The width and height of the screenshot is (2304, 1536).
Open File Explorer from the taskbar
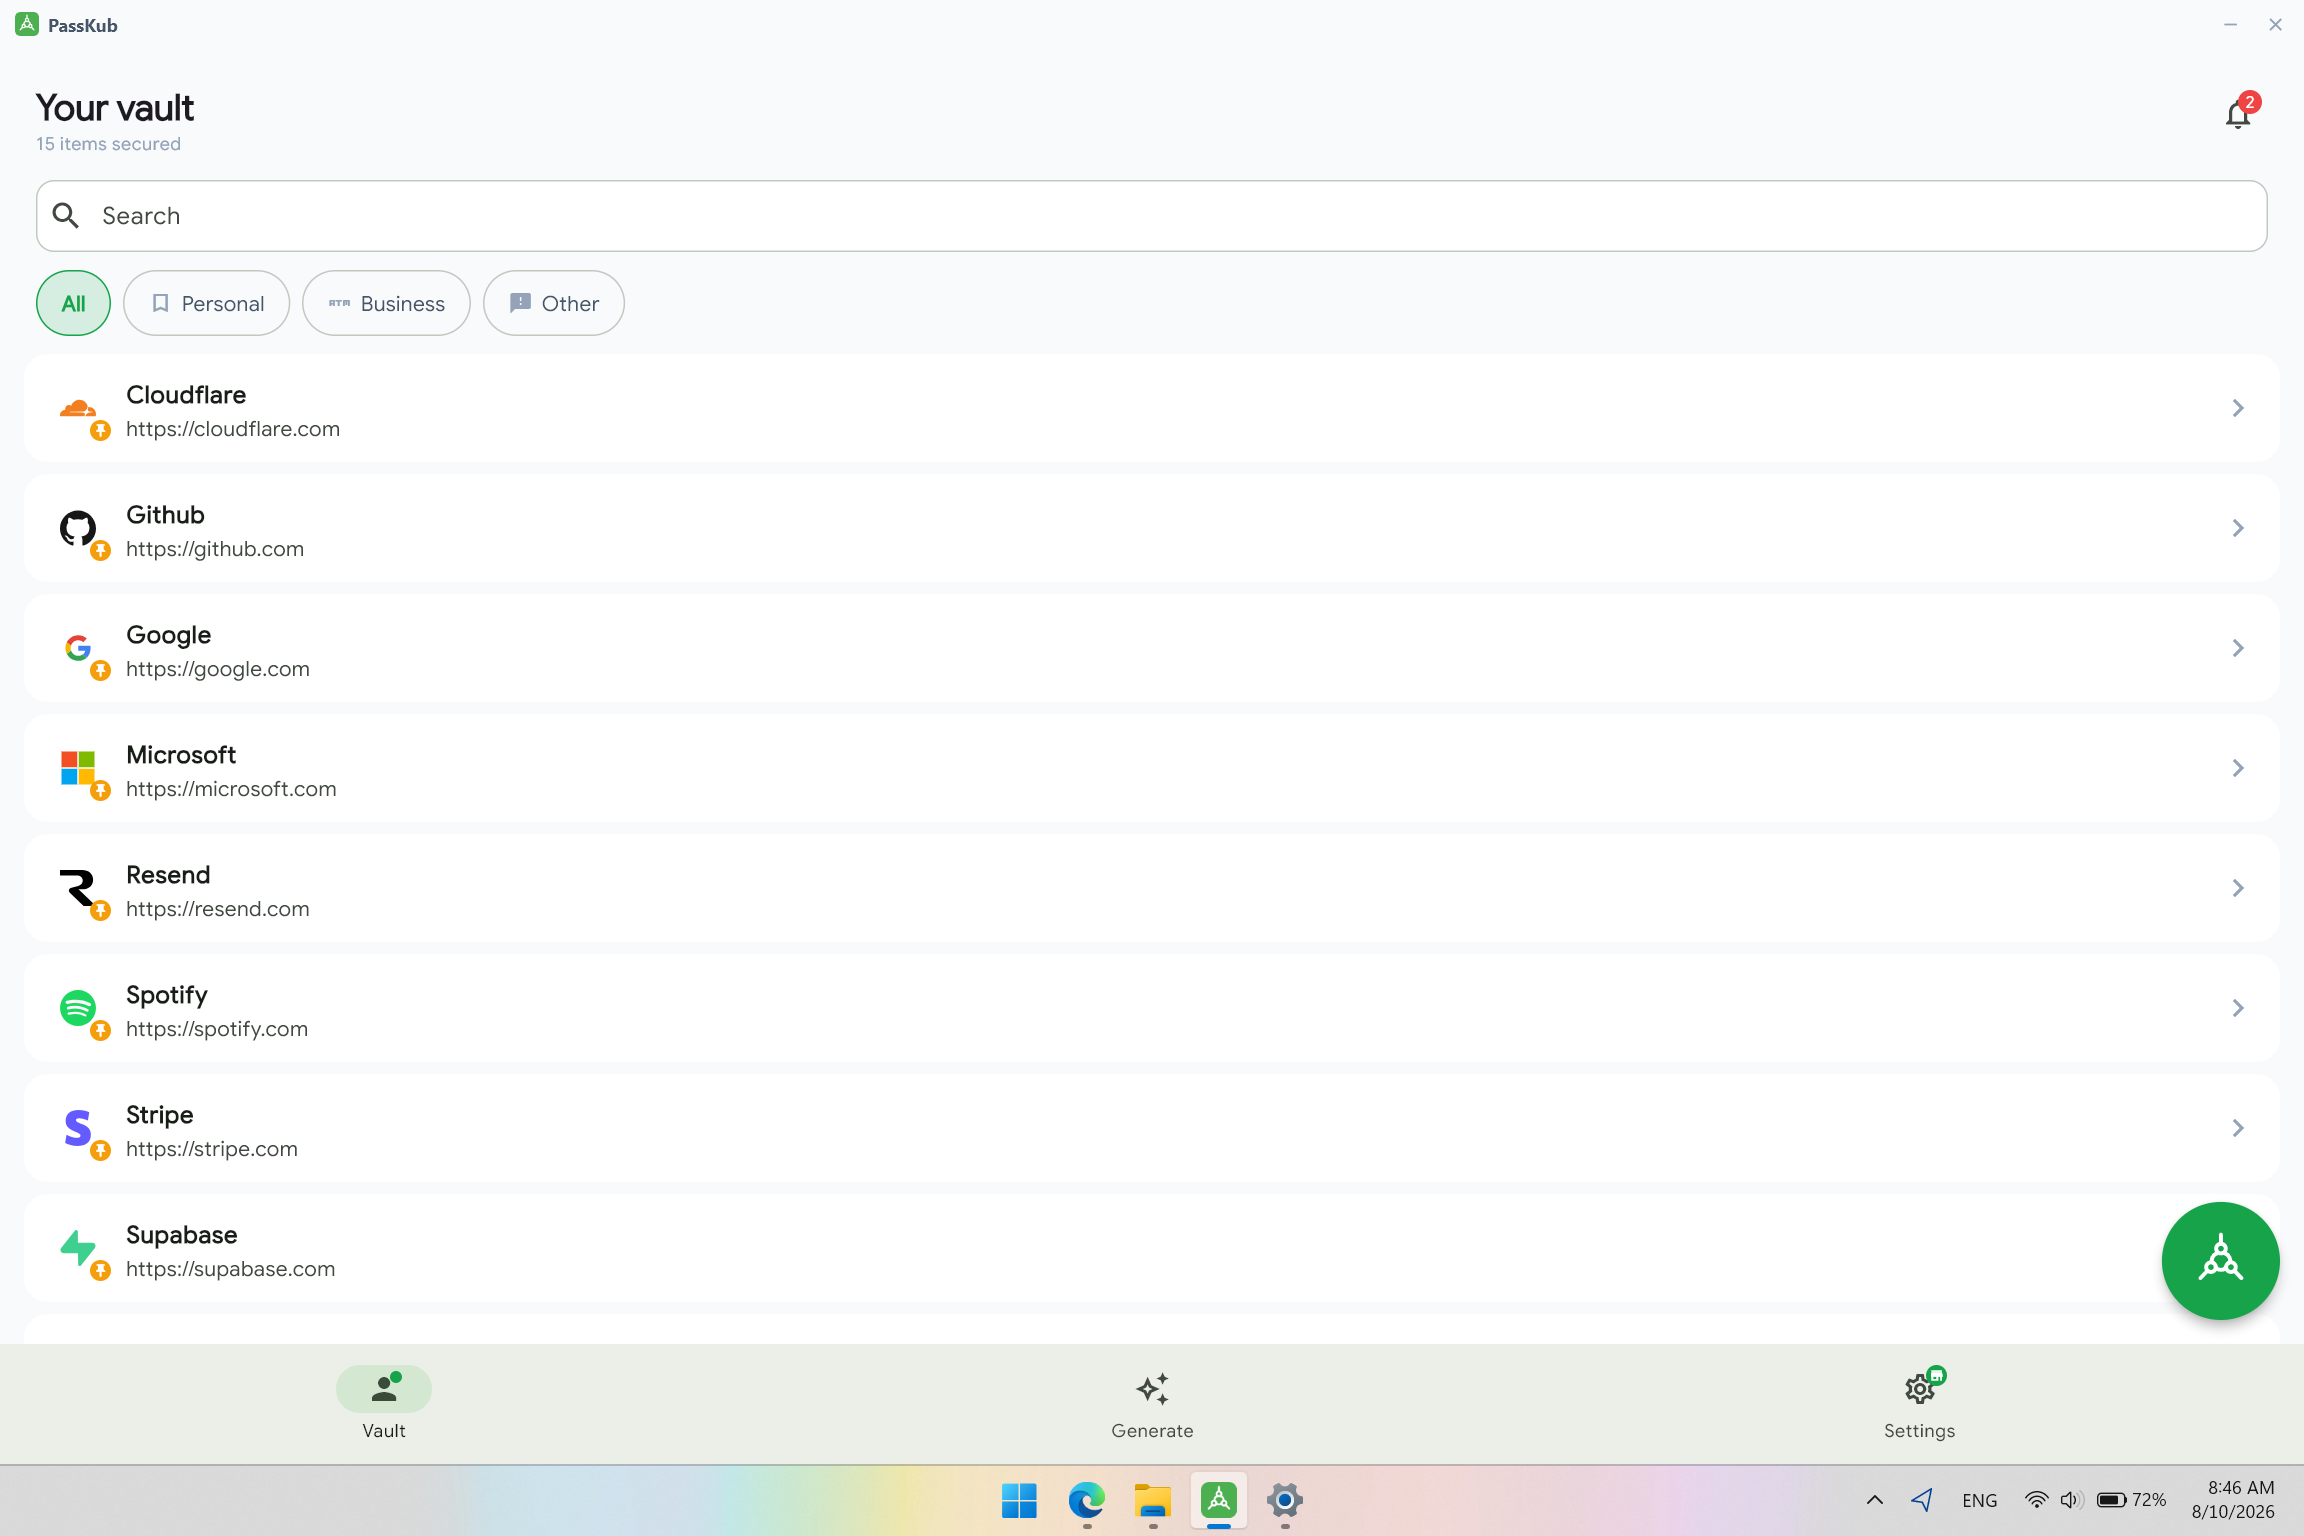click(1152, 1500)
